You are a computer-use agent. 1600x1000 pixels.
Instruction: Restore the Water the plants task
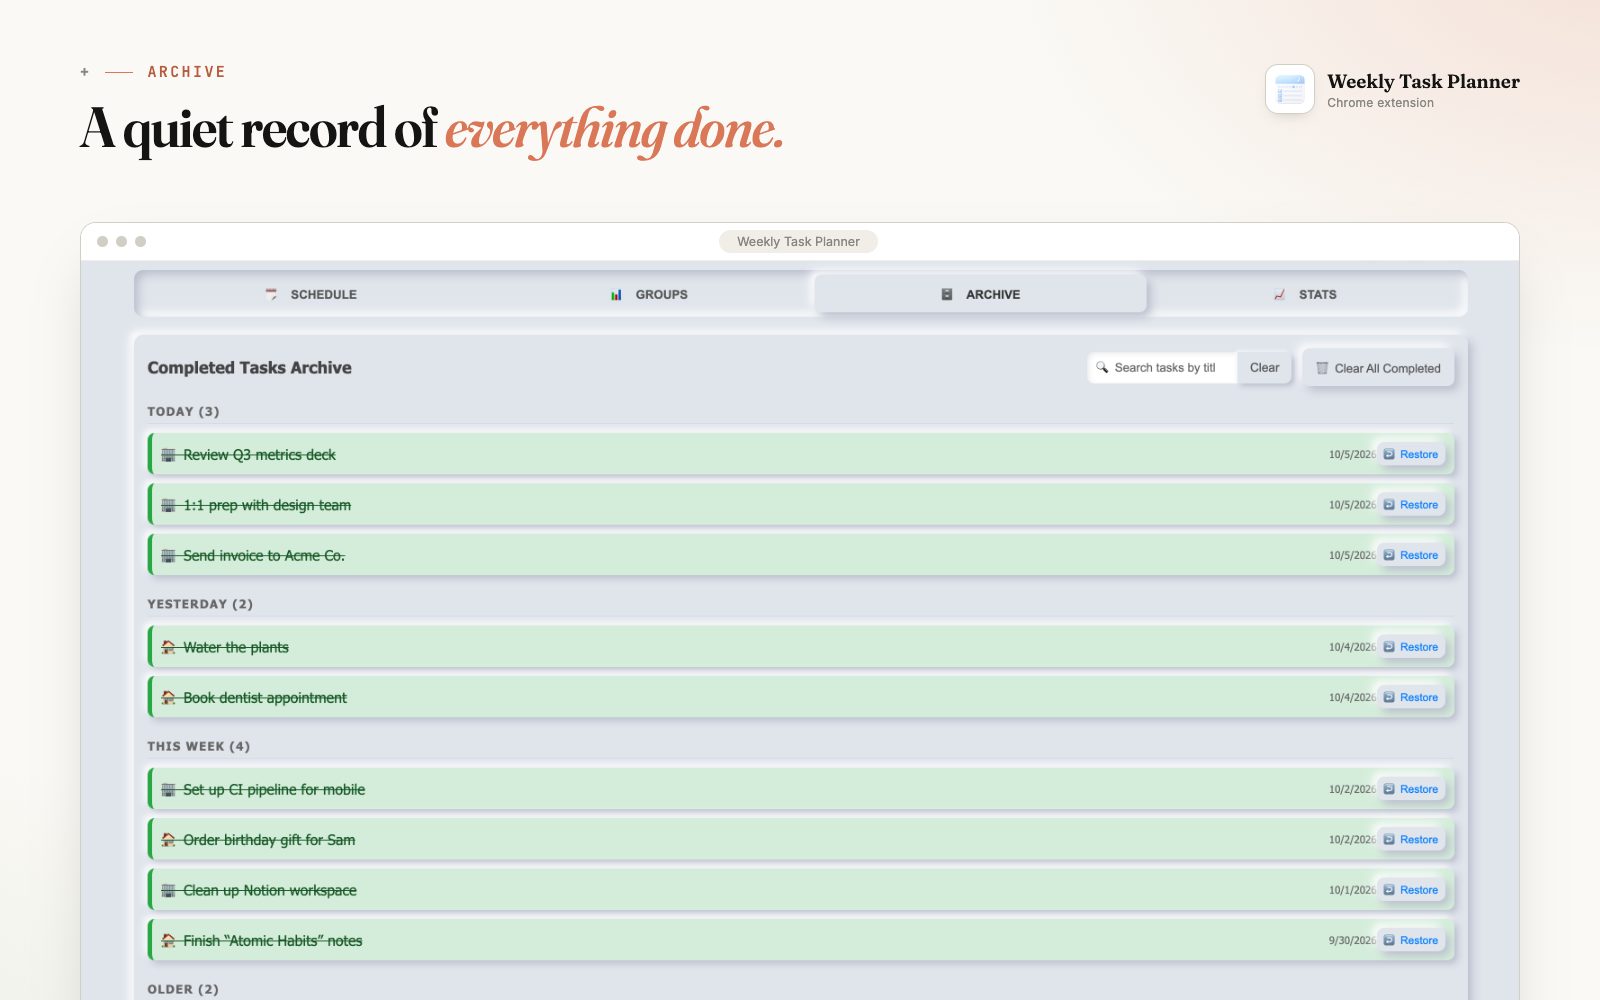coord(1411,648)
